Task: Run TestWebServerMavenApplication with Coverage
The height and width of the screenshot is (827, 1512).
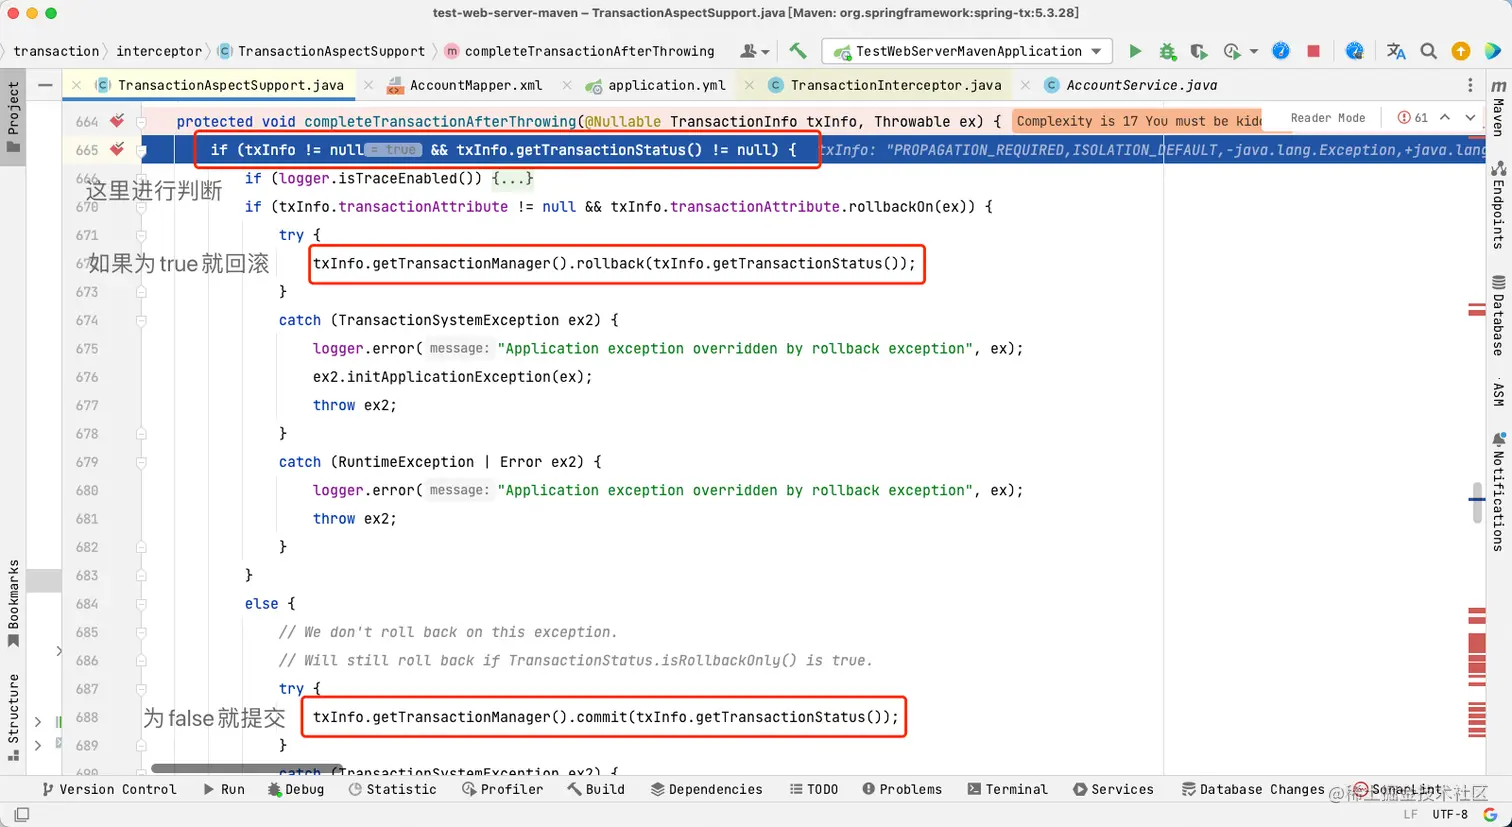Action: point(1200,50)
